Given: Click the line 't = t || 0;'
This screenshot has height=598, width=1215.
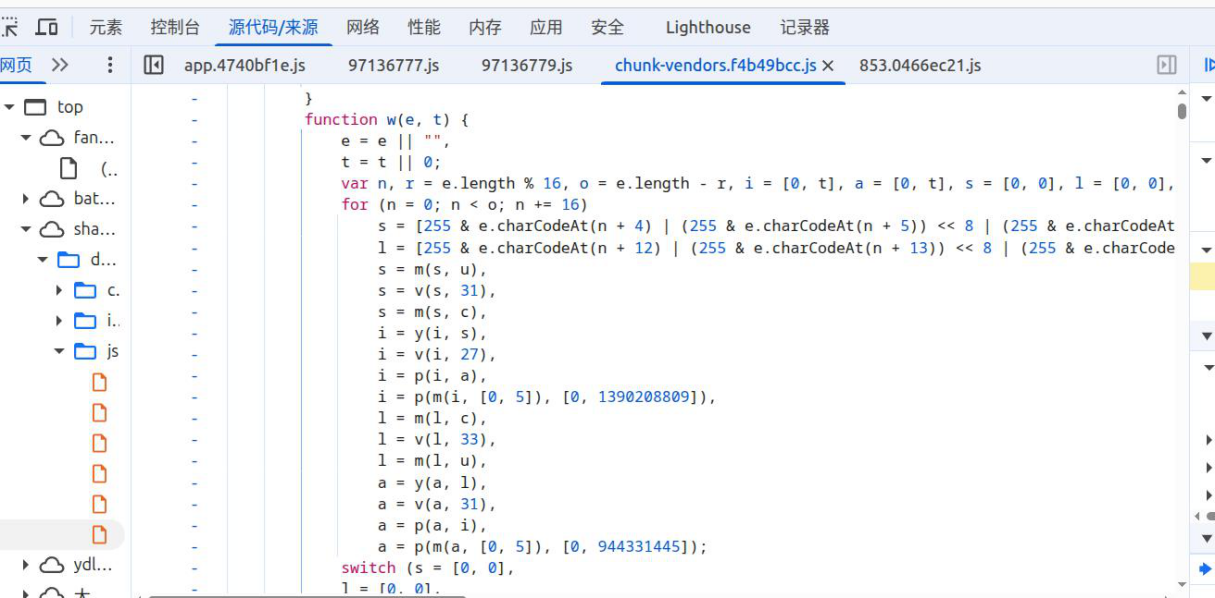Looking at the screenshot, I should click(391, 162).
